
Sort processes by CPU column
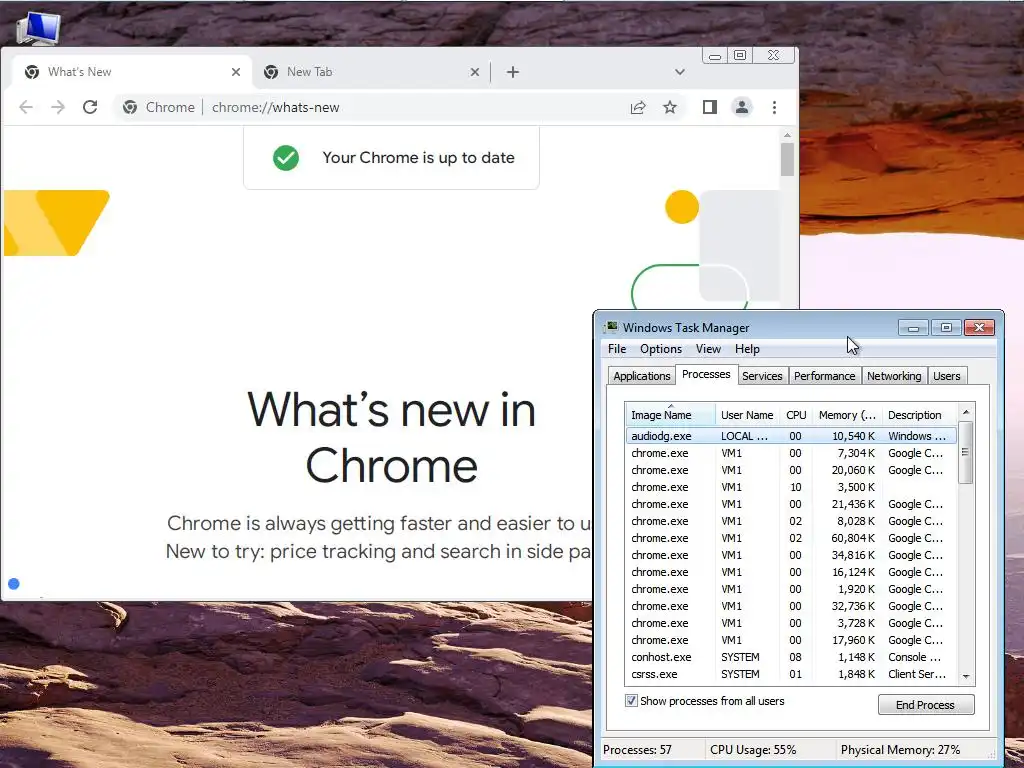[796, 415]
